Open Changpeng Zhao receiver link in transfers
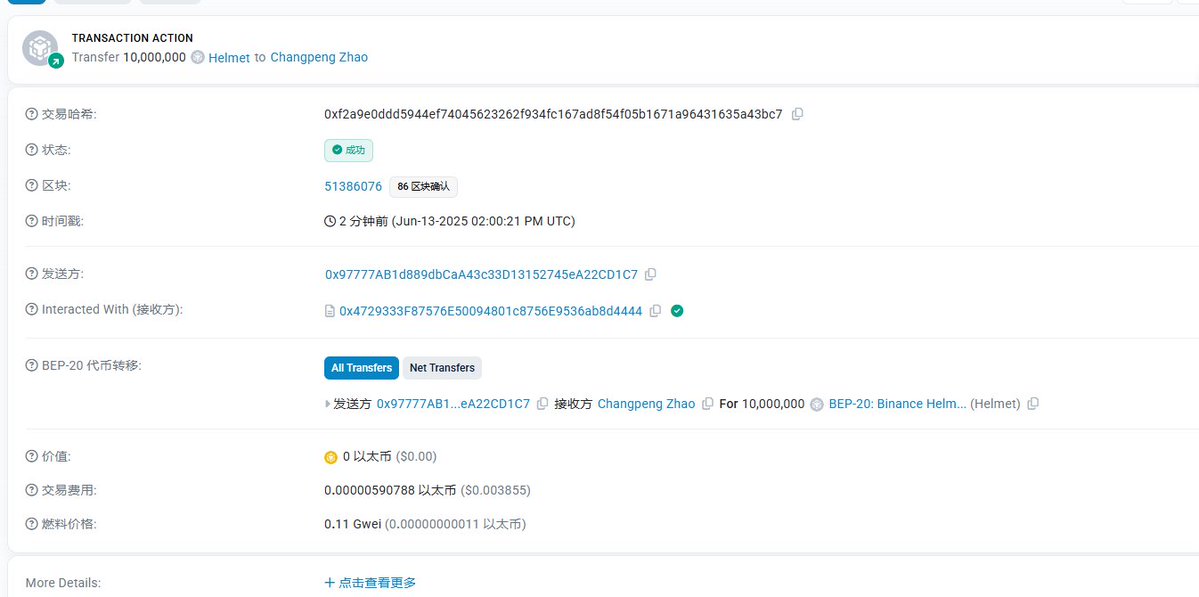Image resolution: width=1199 pixels, height=597 pixels. tap(646, 404)
